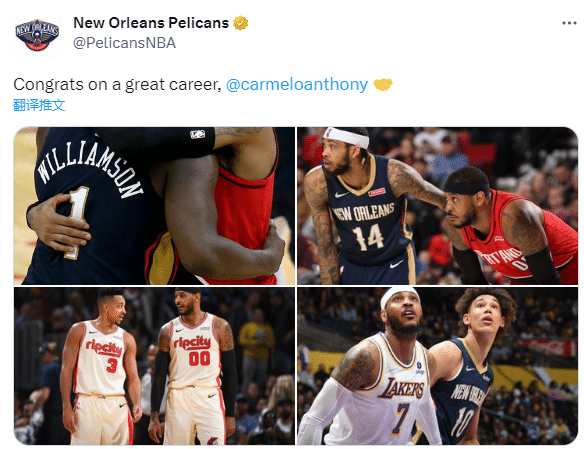Click the handshake emoji in the tweet
Image resolution: width=584 pixels, height=449 pixels.
point(383,85)
